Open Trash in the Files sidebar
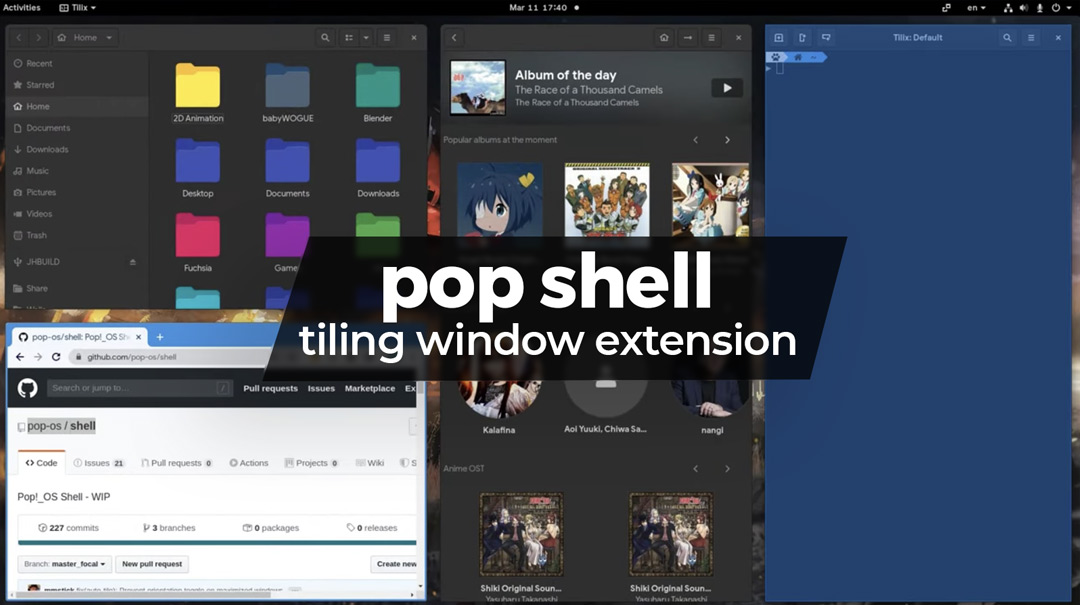The width and height of the screenshot is (1080, 605). point(76,235)
